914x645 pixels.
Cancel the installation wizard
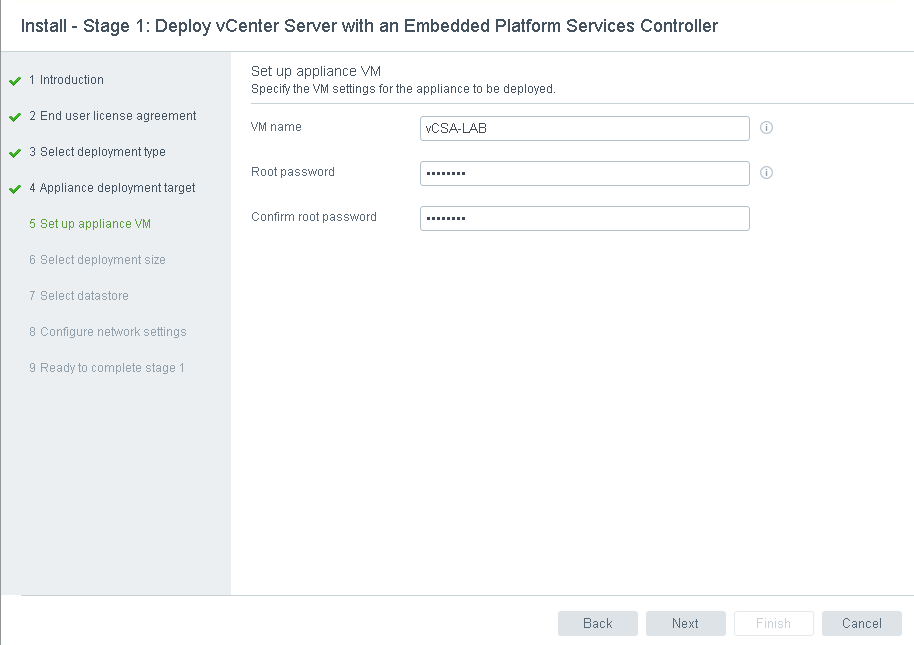861,623
